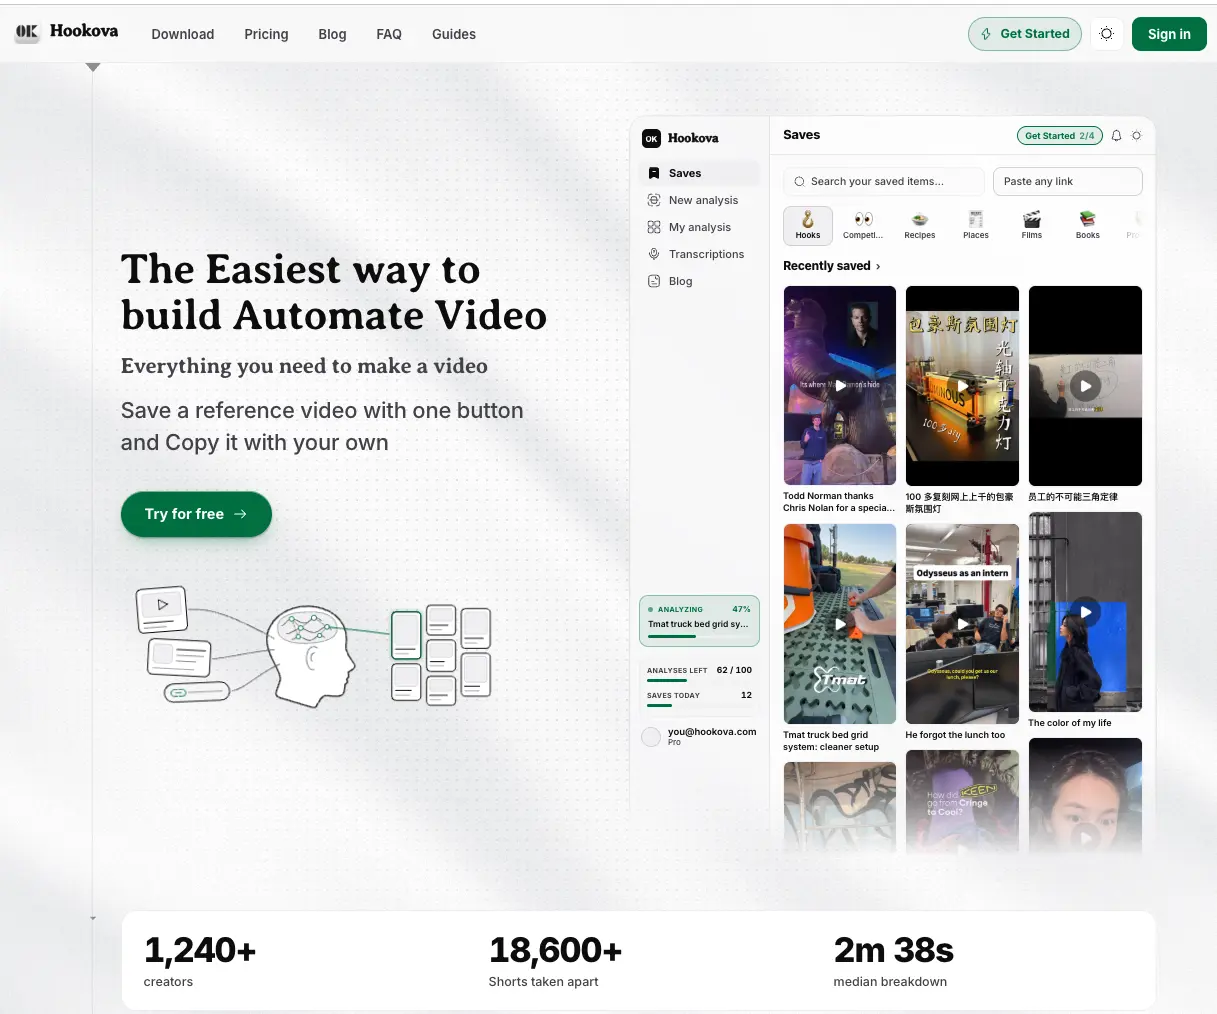Viewport: 1217px width, 1014px height.
Task: Click the Search your saved items field
Action: (884, 181)
